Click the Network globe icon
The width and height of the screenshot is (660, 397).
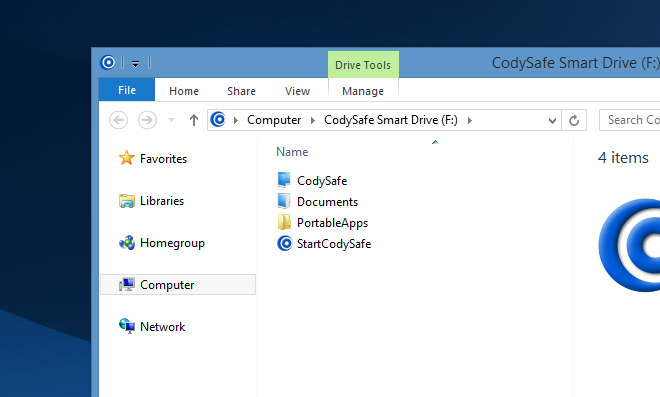pos(126,326)
